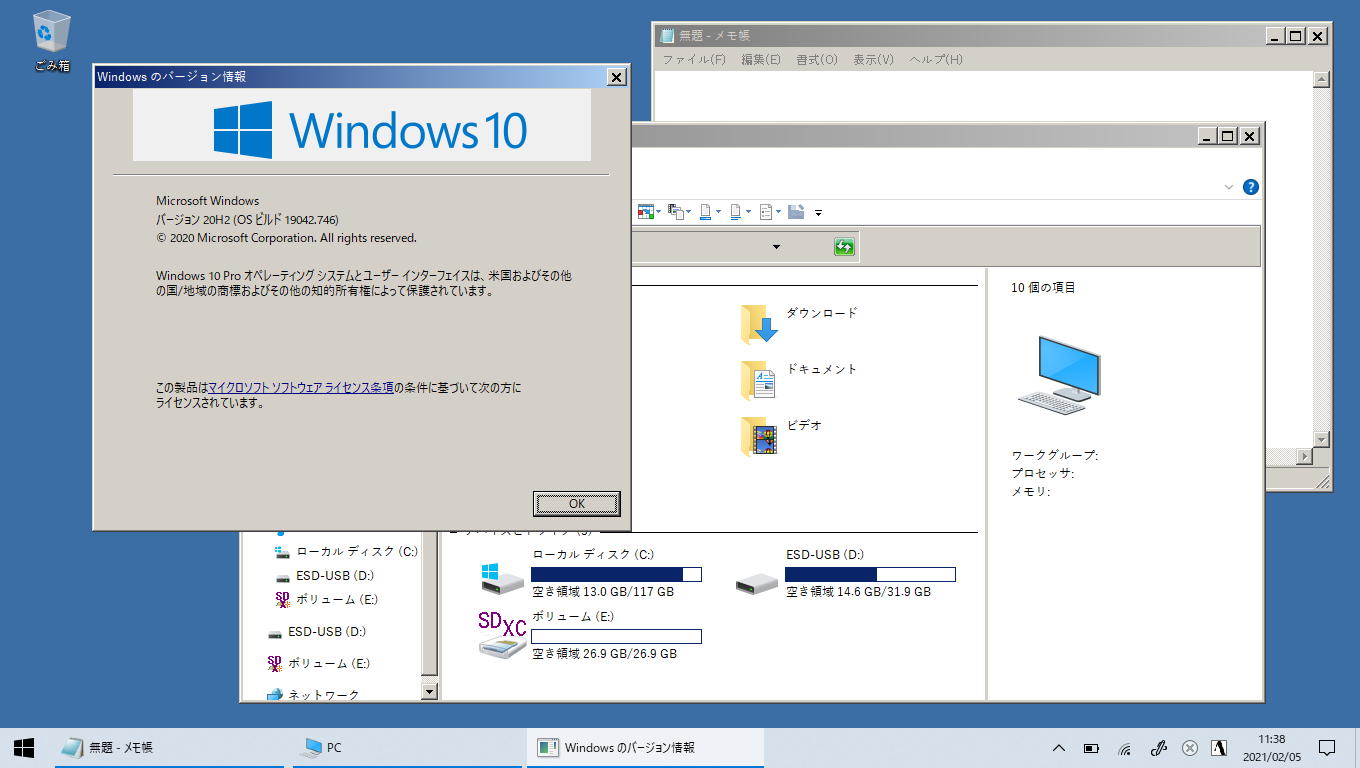Image resolution: width=1360 pixels, height=768 pixels.
Task: Select the SDXC ボリューム (E:) drive icon in main pane
Action: click(502, 634)
